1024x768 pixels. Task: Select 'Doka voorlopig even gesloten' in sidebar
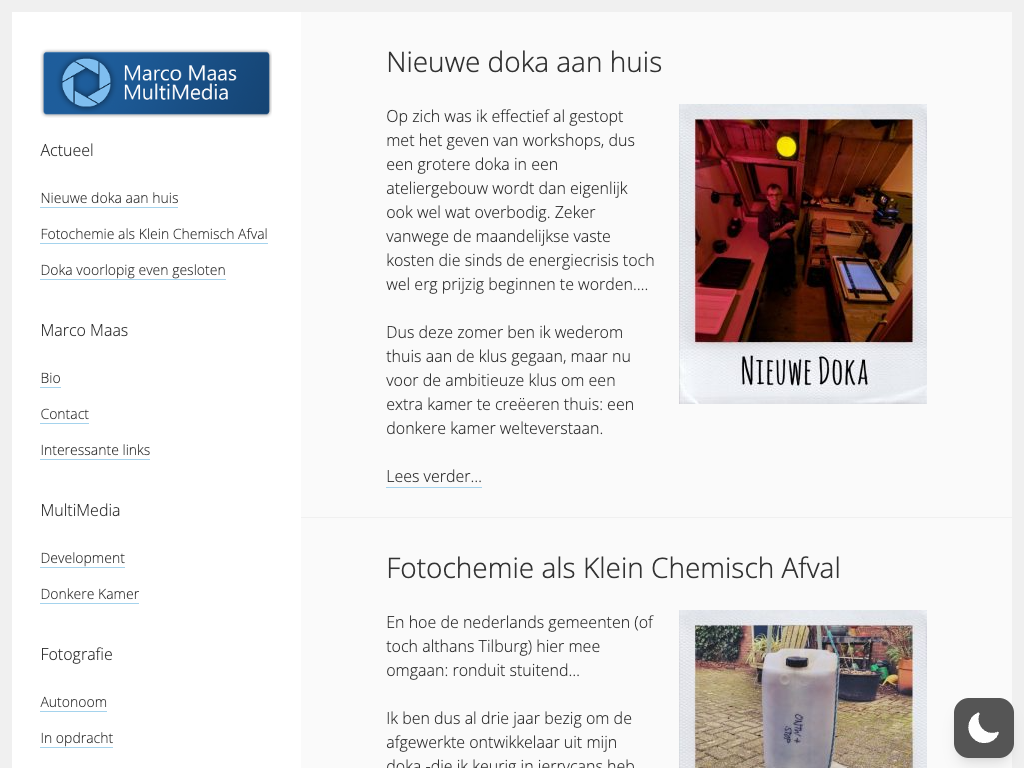[x=133, y=270]
